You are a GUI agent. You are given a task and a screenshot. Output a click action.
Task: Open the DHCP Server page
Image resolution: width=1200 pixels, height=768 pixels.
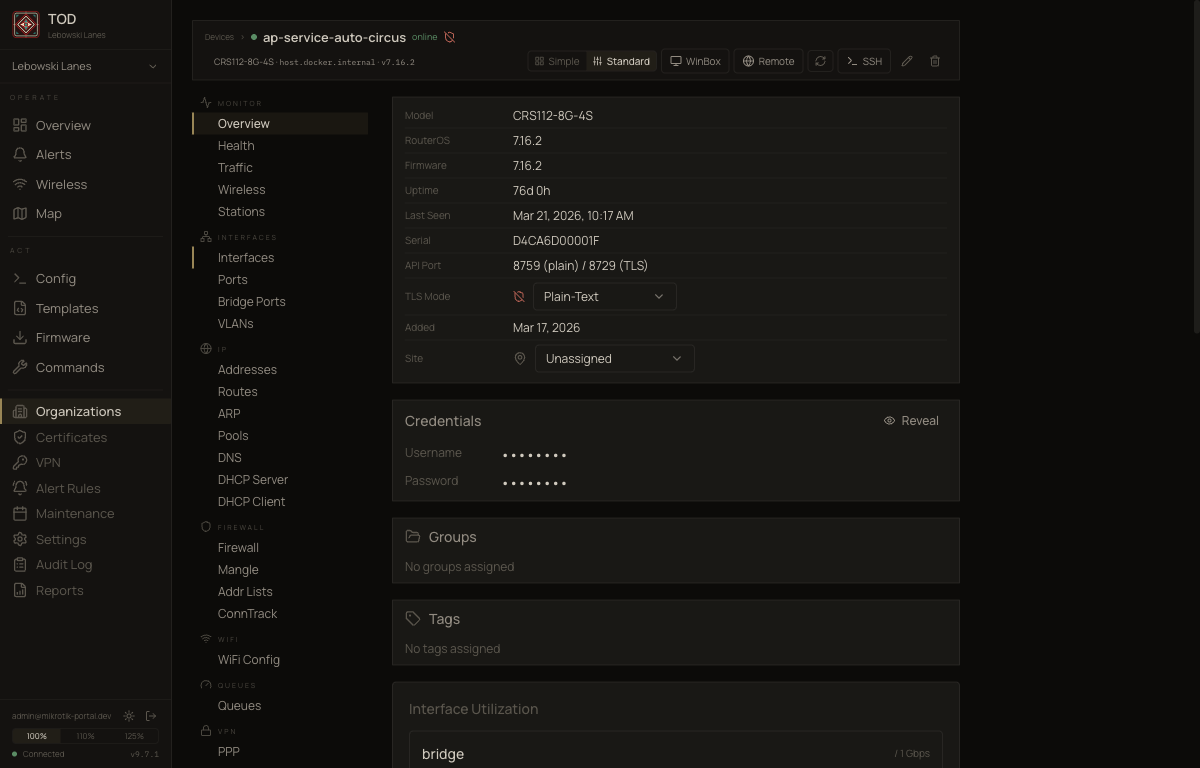[252, 479]
